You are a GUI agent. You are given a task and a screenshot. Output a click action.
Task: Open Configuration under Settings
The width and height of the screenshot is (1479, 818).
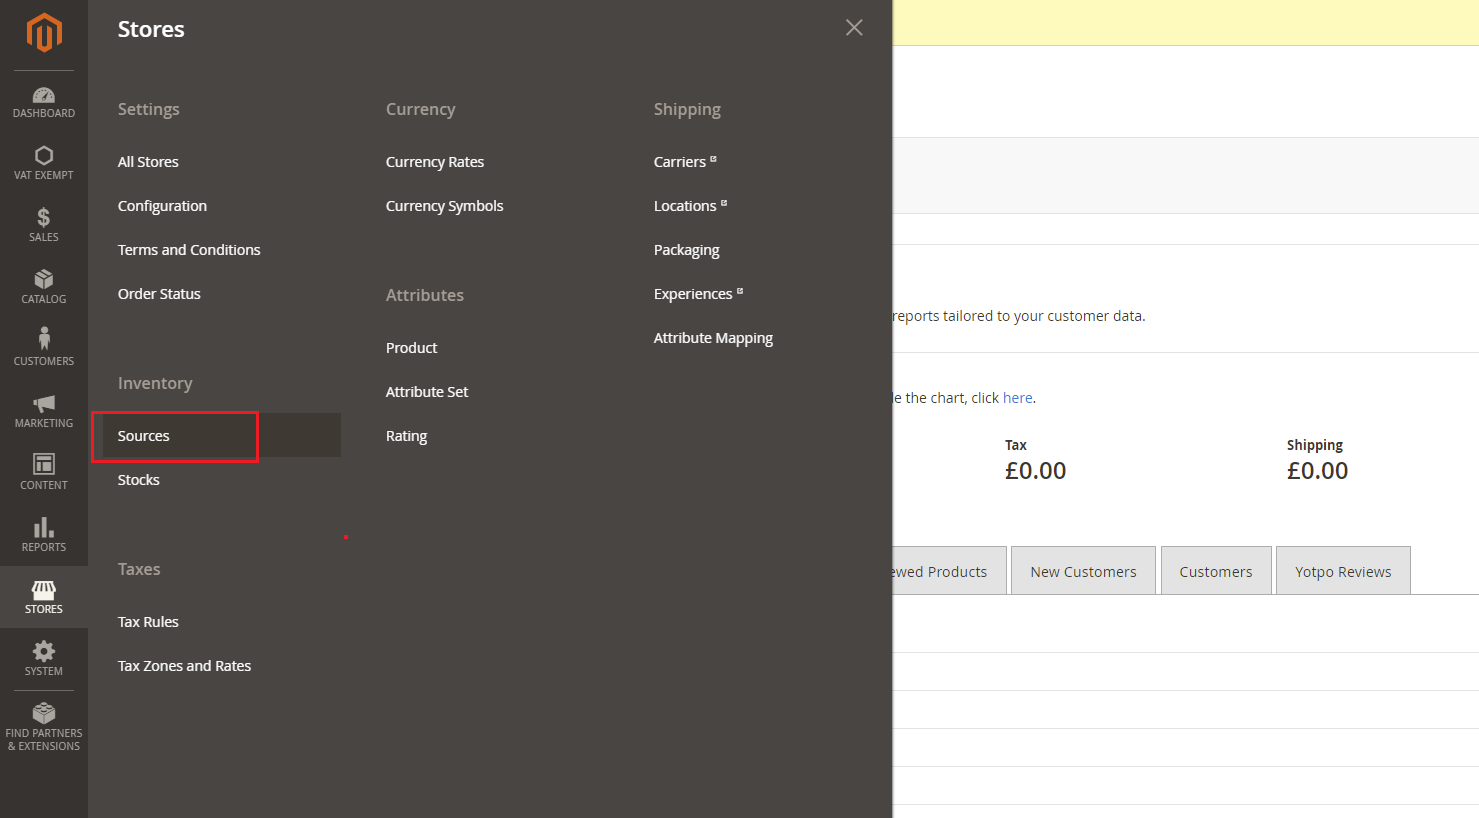click(162, 206)
